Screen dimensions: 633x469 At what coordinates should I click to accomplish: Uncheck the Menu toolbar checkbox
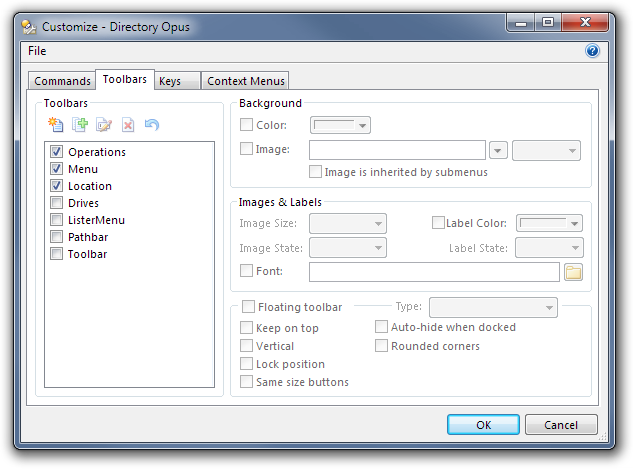(57, 169)
